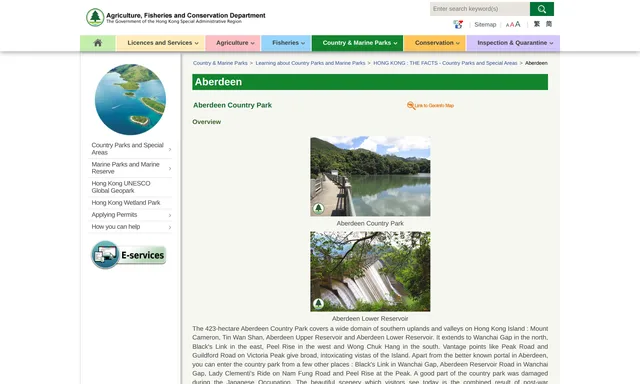The height and width of the screenshot is (384, 640).
Task: Select the largest font size A
Action: pyautogui.click(x=518, y=24)
